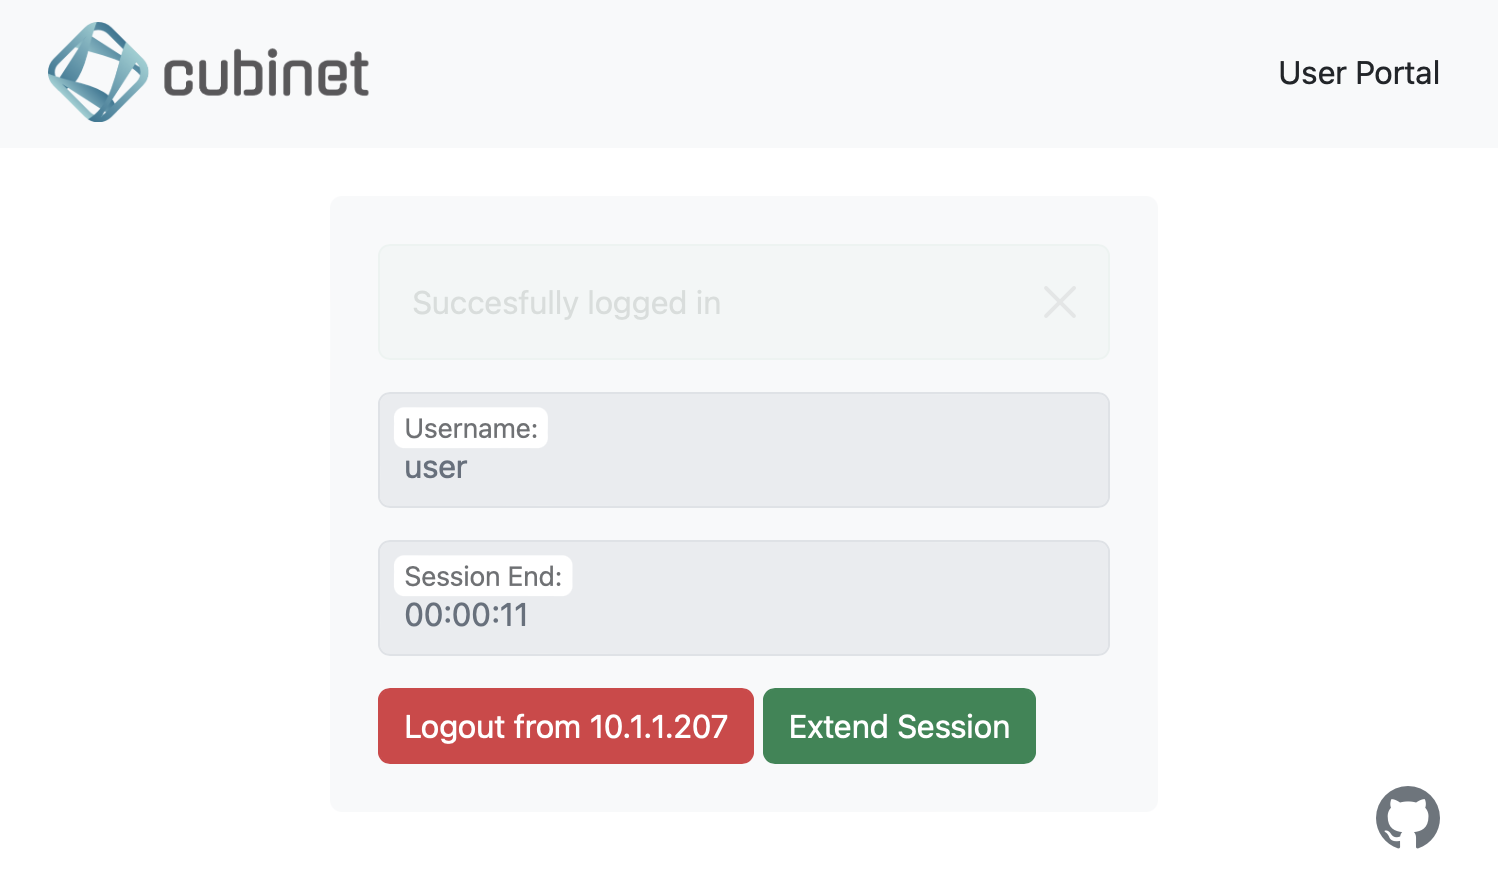Click the 00:00:11 session countdown

(466, 615)
